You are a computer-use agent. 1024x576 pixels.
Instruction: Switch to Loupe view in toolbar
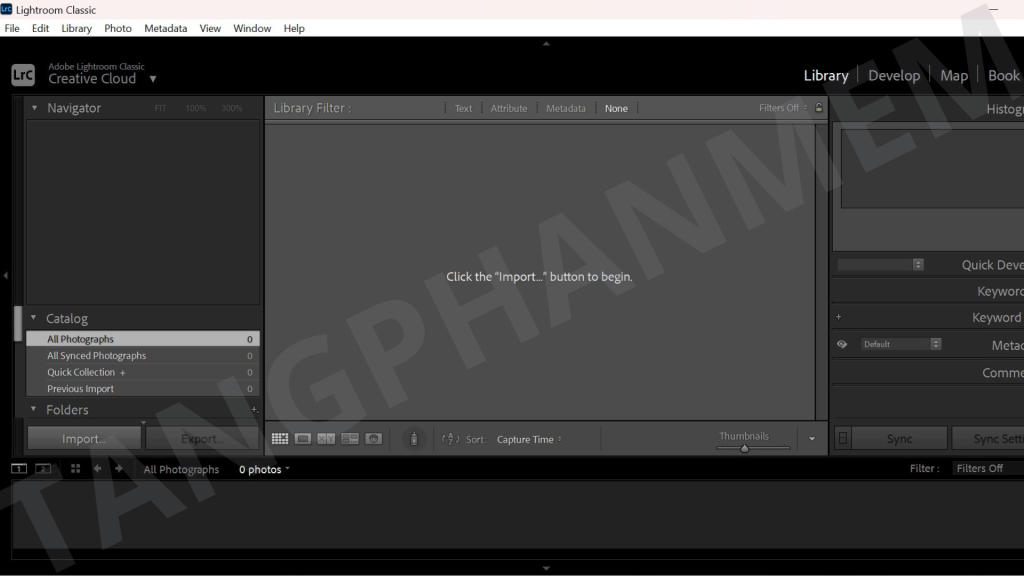coord(303,439)
